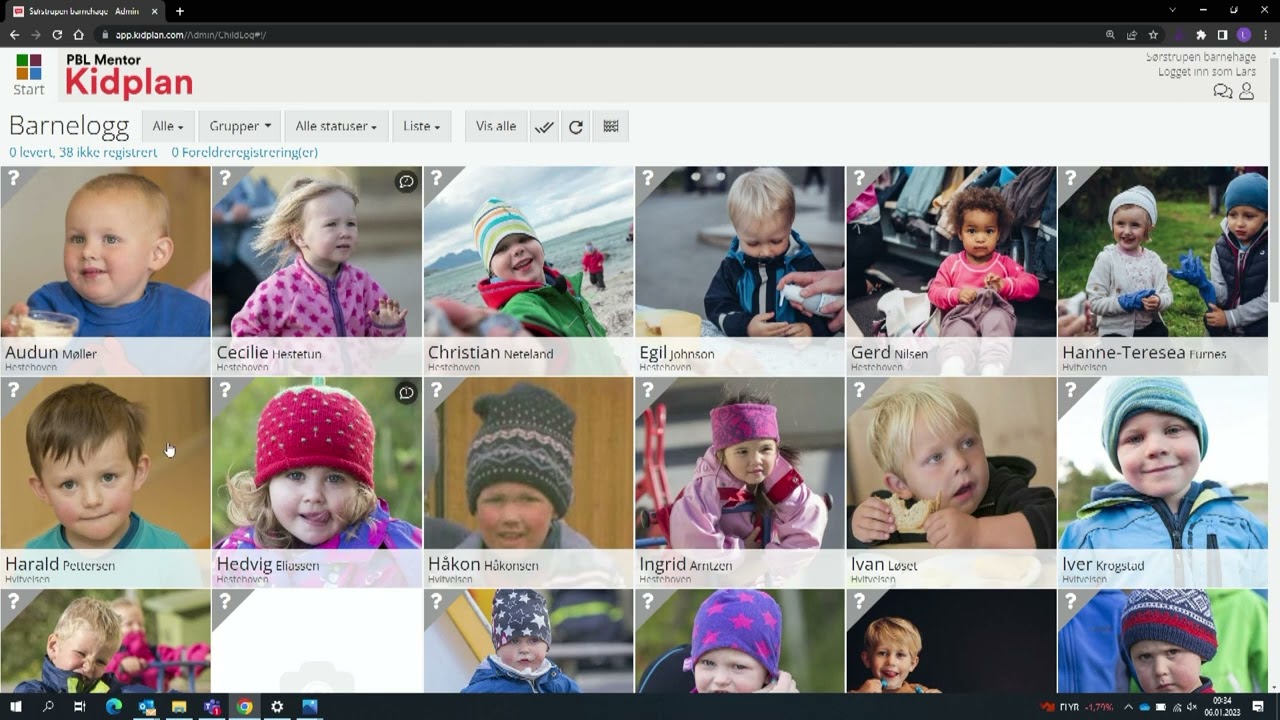This screenshot has height=720, width=1280.
Task: Click question mark status on Iver's card
Action: point(1070,390)
